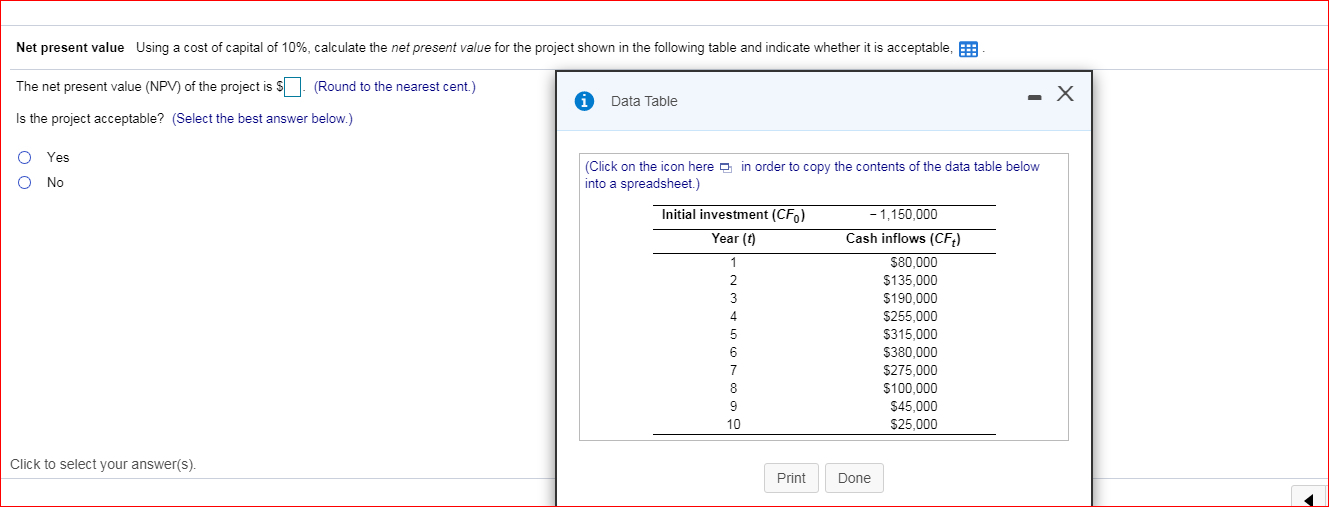Viewport: 1329px width, 507px height.
Task: Click the cash inflow $45,000
Action: pos(913,407)
